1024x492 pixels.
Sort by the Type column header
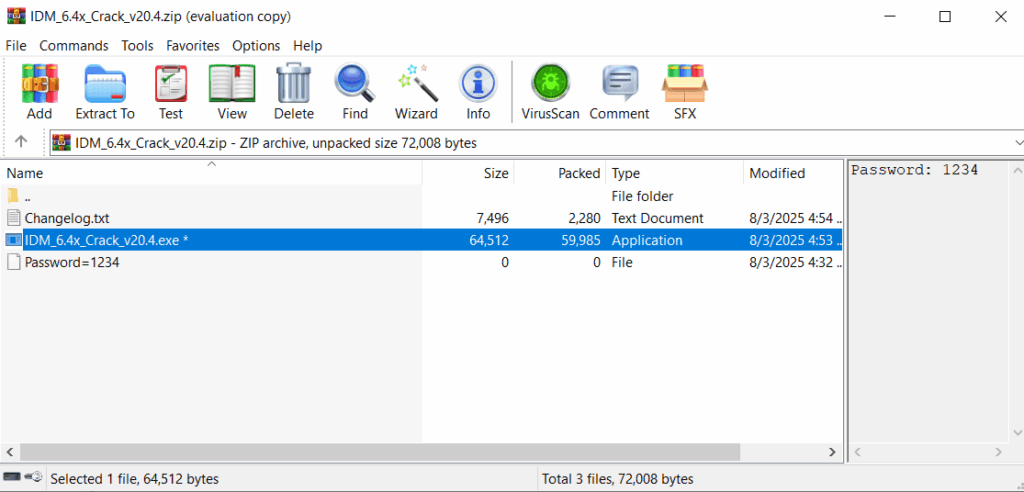click(x=675, y=173)
